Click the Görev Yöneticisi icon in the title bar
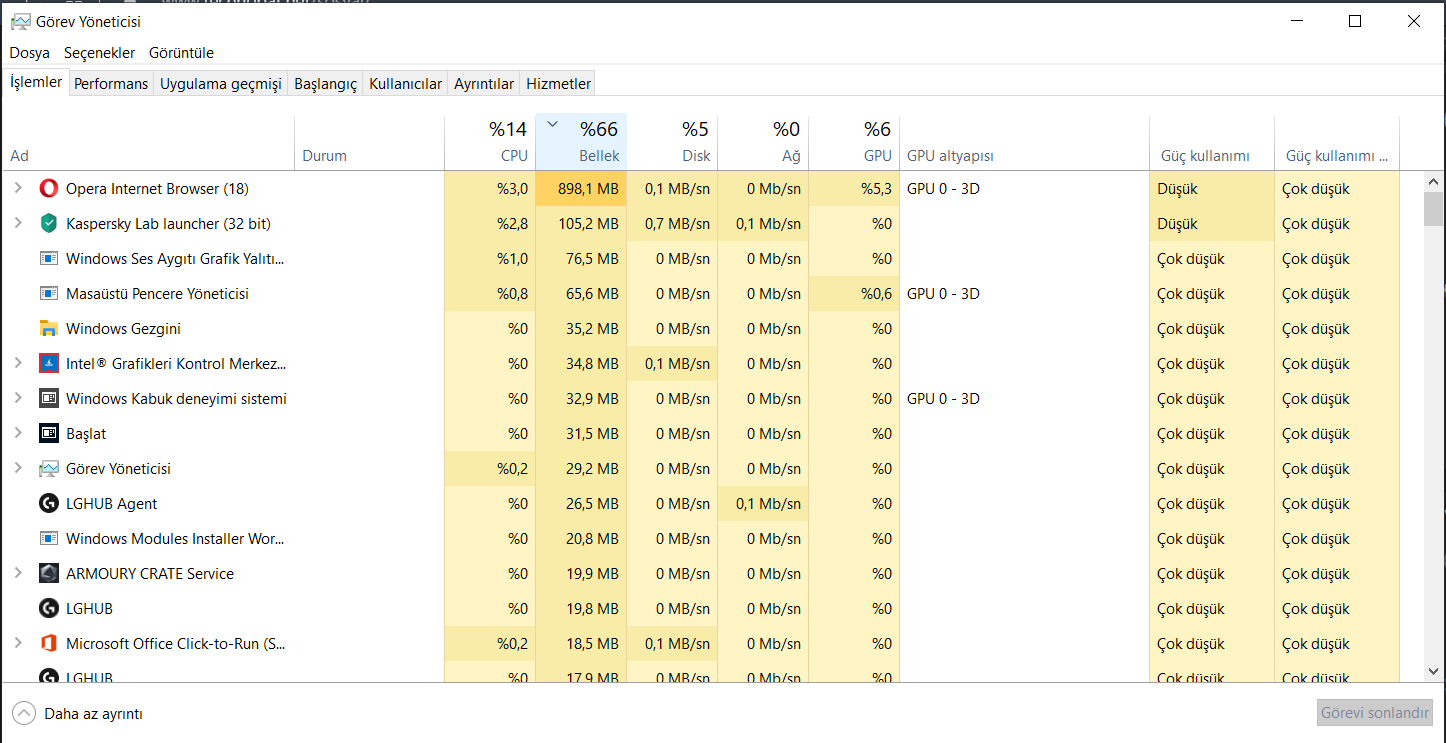1446x743 pixels. pyautogui.click(x=19, y=21)
